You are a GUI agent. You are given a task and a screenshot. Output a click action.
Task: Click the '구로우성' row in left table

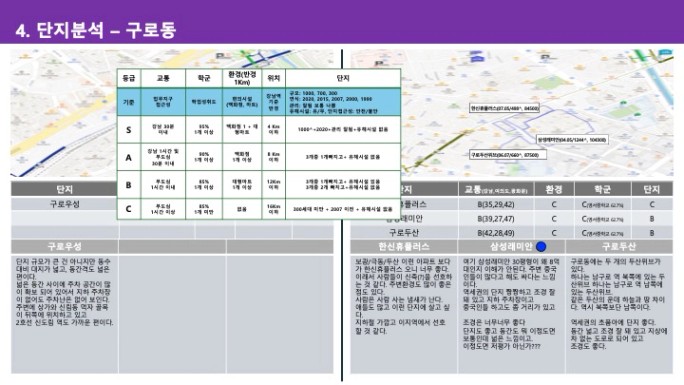(x=65, y=204)
